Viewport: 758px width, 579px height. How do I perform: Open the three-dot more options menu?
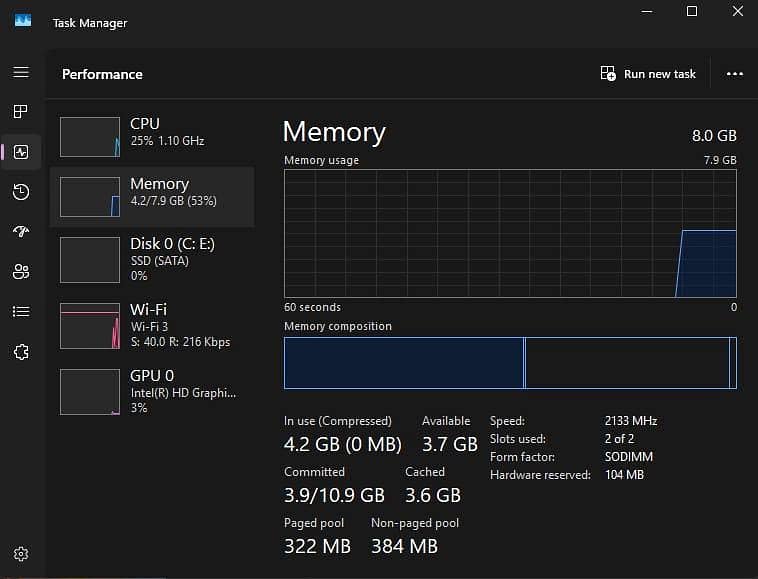click(x=734, y=74)
